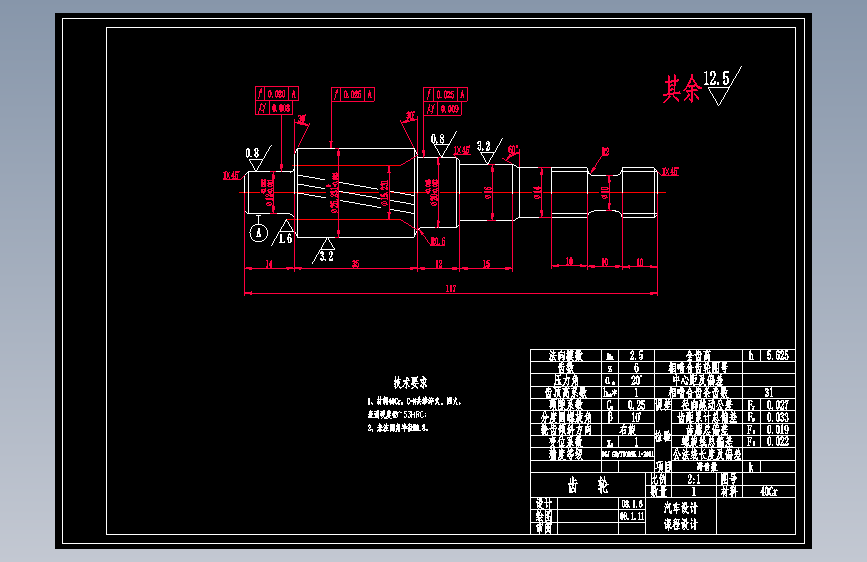
Task: Select the 12.5 surface roughness value
Action: point(716,78)
